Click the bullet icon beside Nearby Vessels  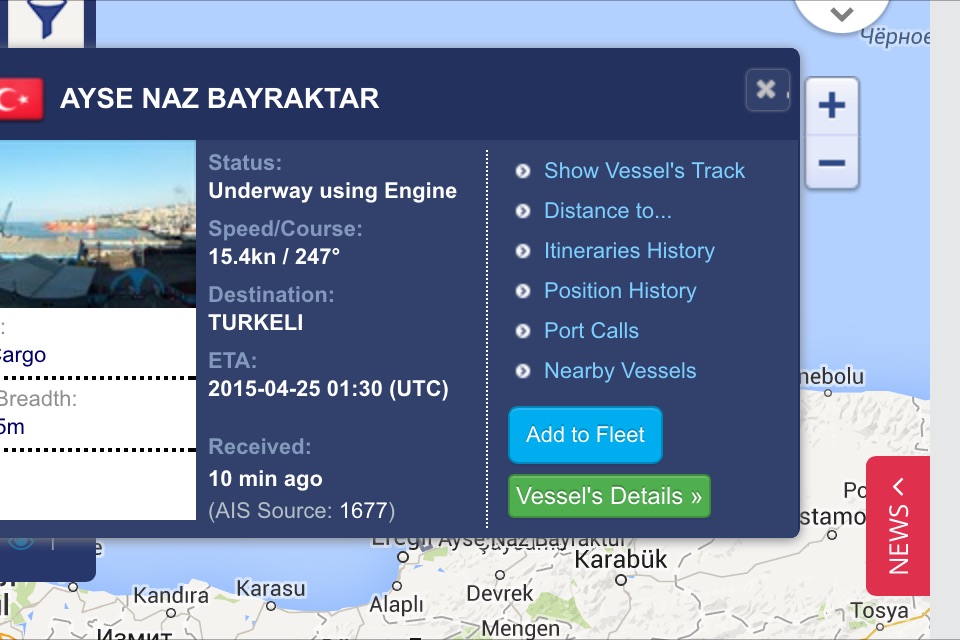(x=523, y=371)
